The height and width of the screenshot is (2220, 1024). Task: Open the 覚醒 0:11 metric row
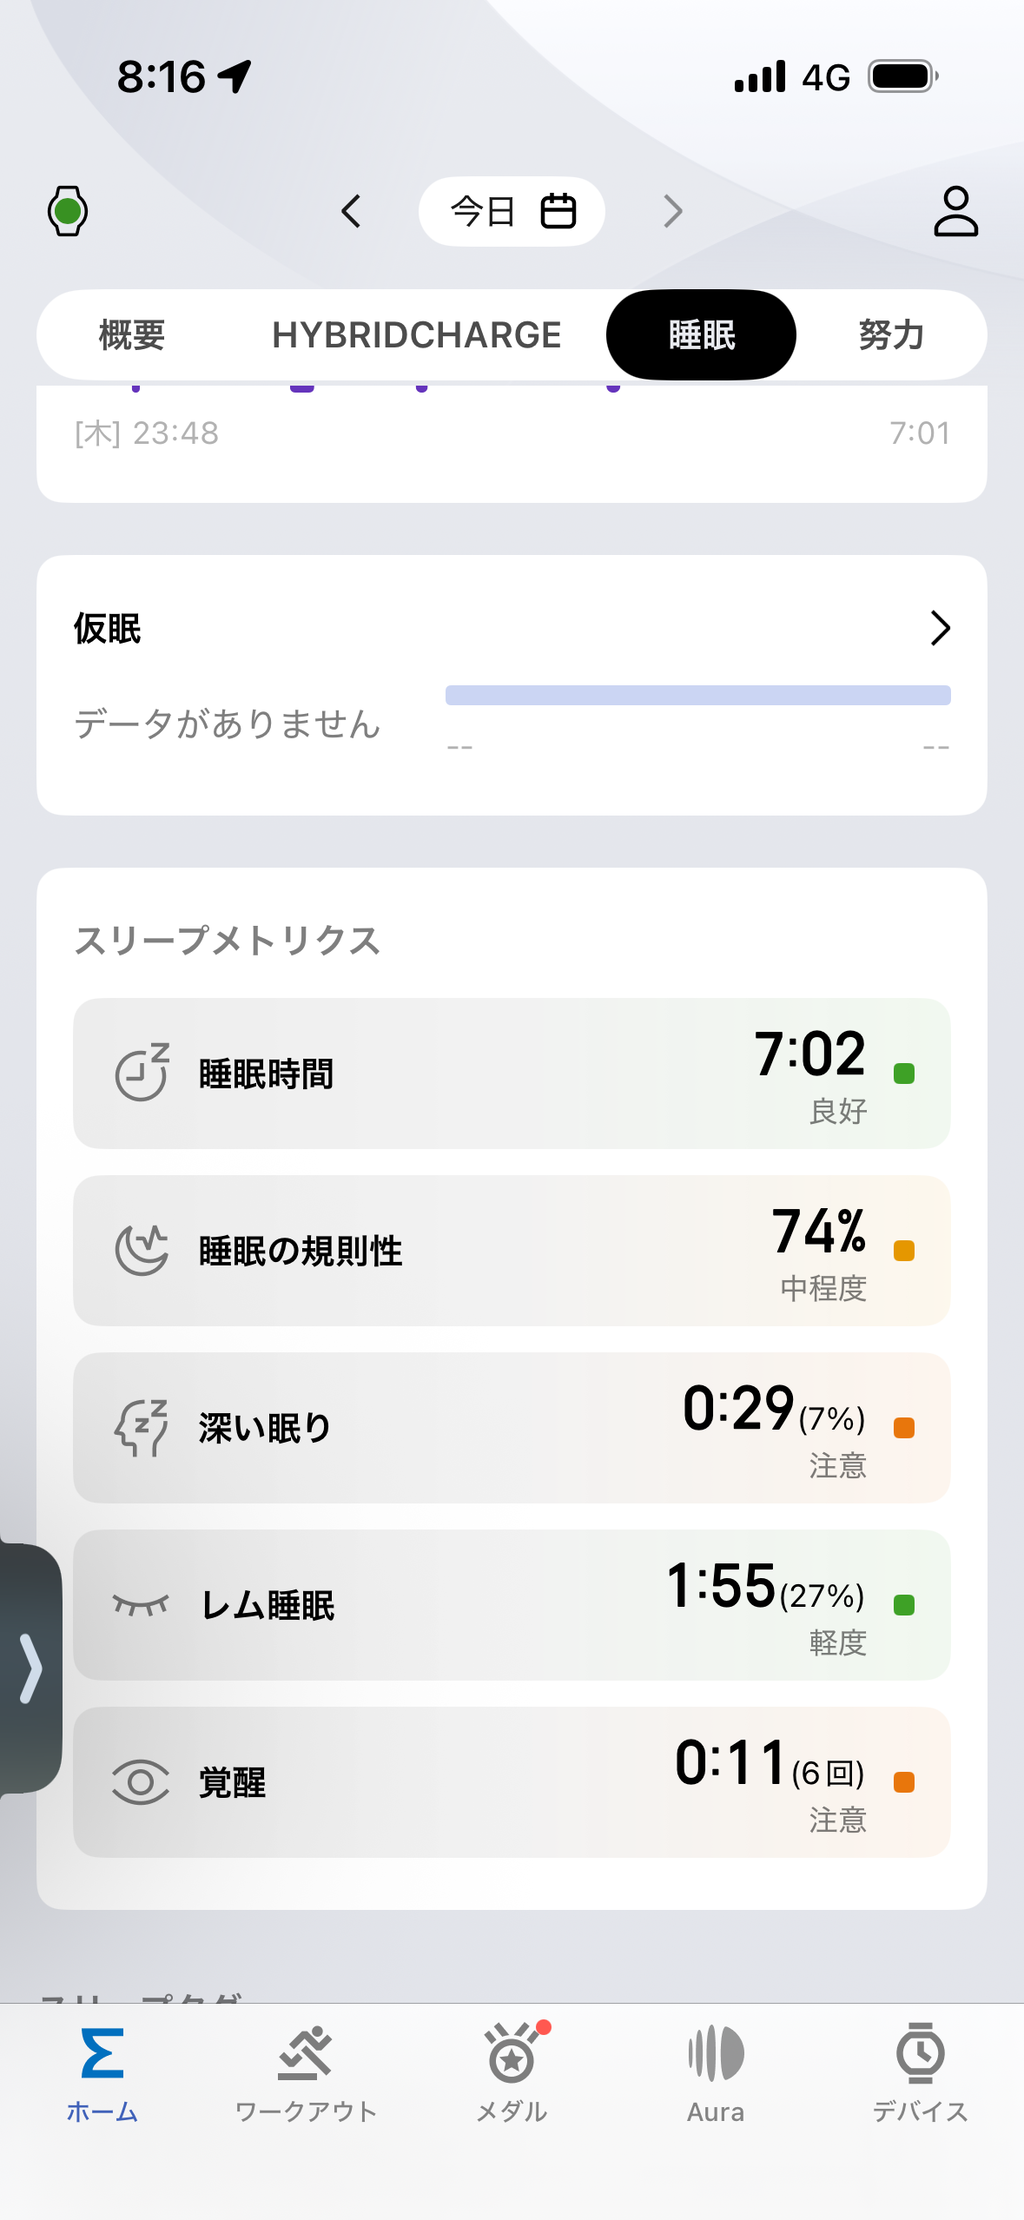(x=512, y=1782)
